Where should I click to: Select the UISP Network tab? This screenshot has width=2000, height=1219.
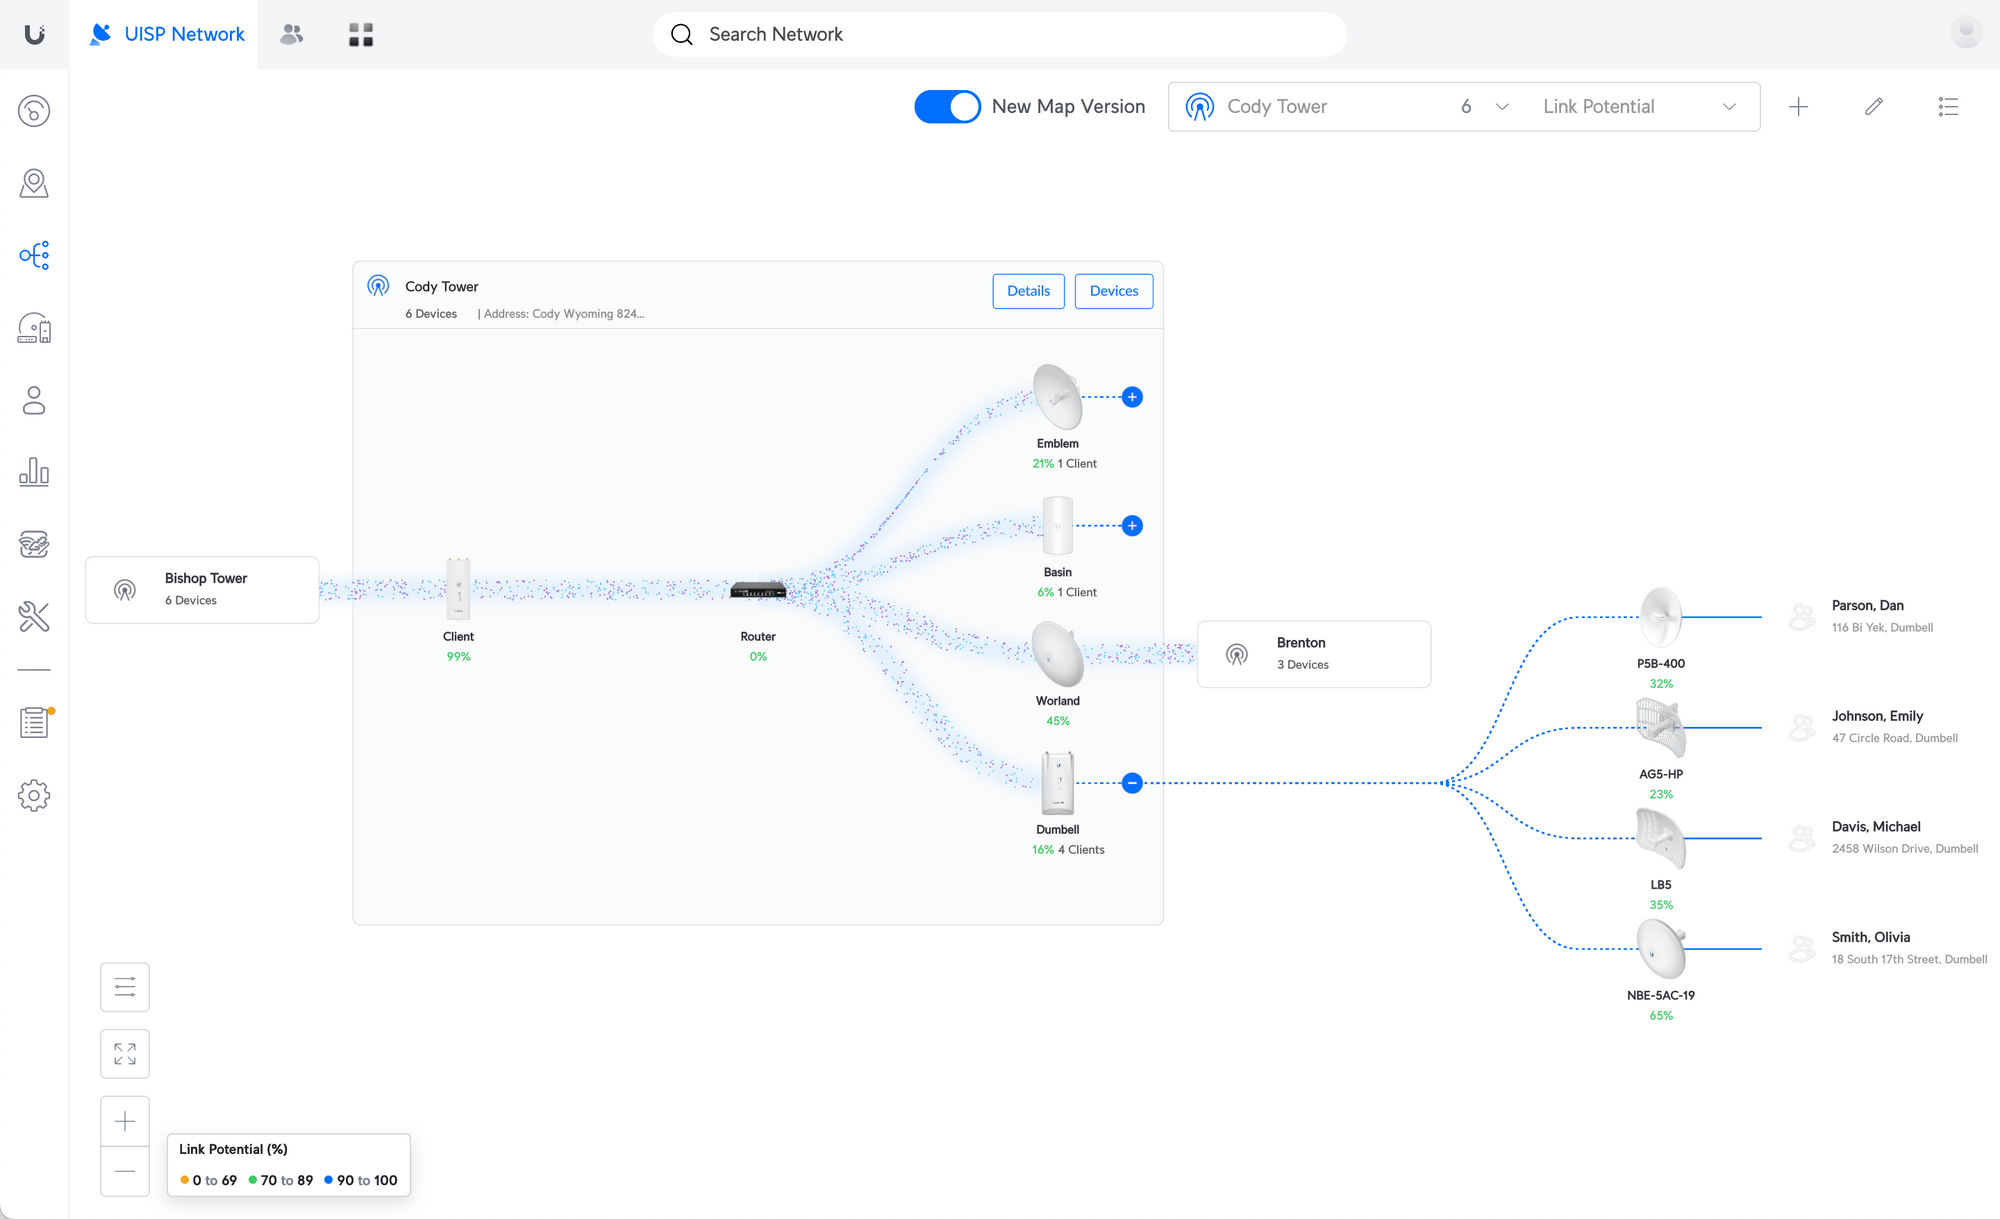[167, 34]
